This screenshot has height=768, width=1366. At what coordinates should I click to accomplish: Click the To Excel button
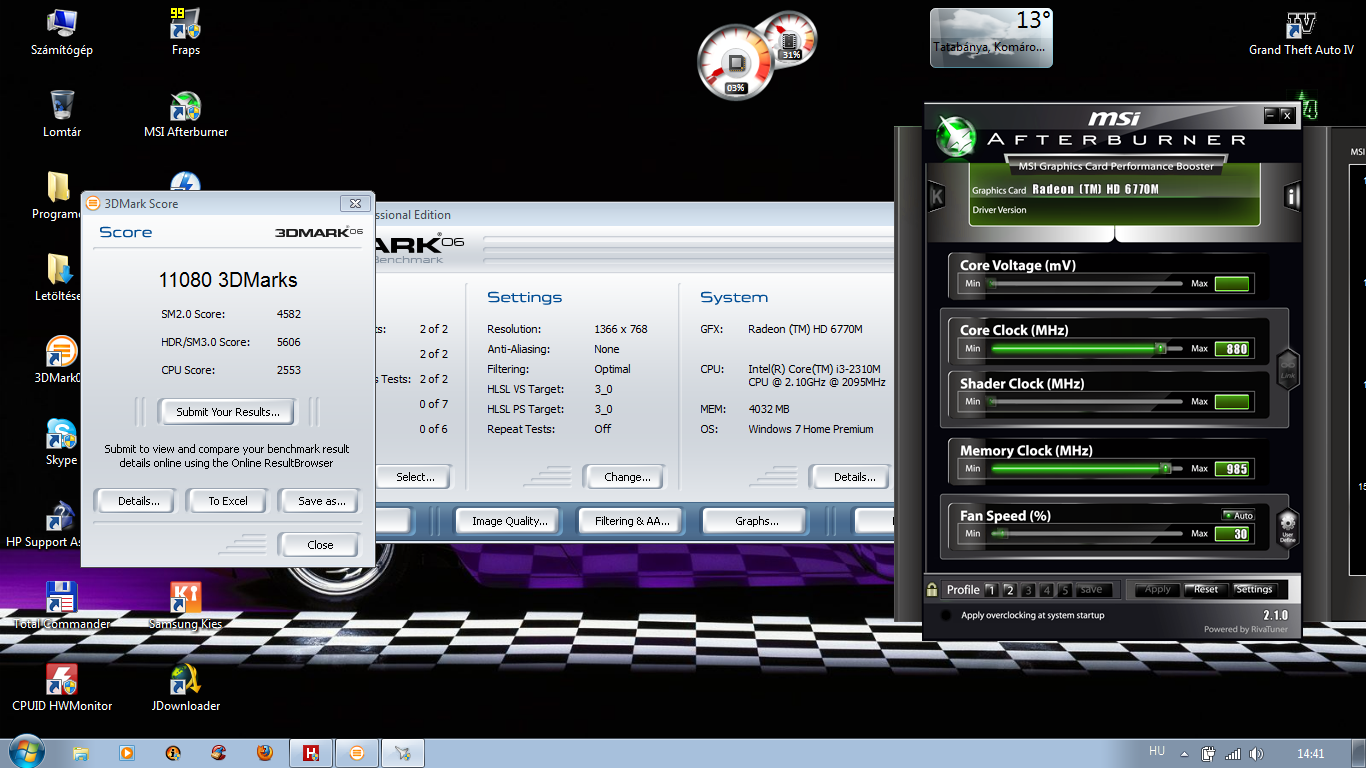click(x=228, y=501)
